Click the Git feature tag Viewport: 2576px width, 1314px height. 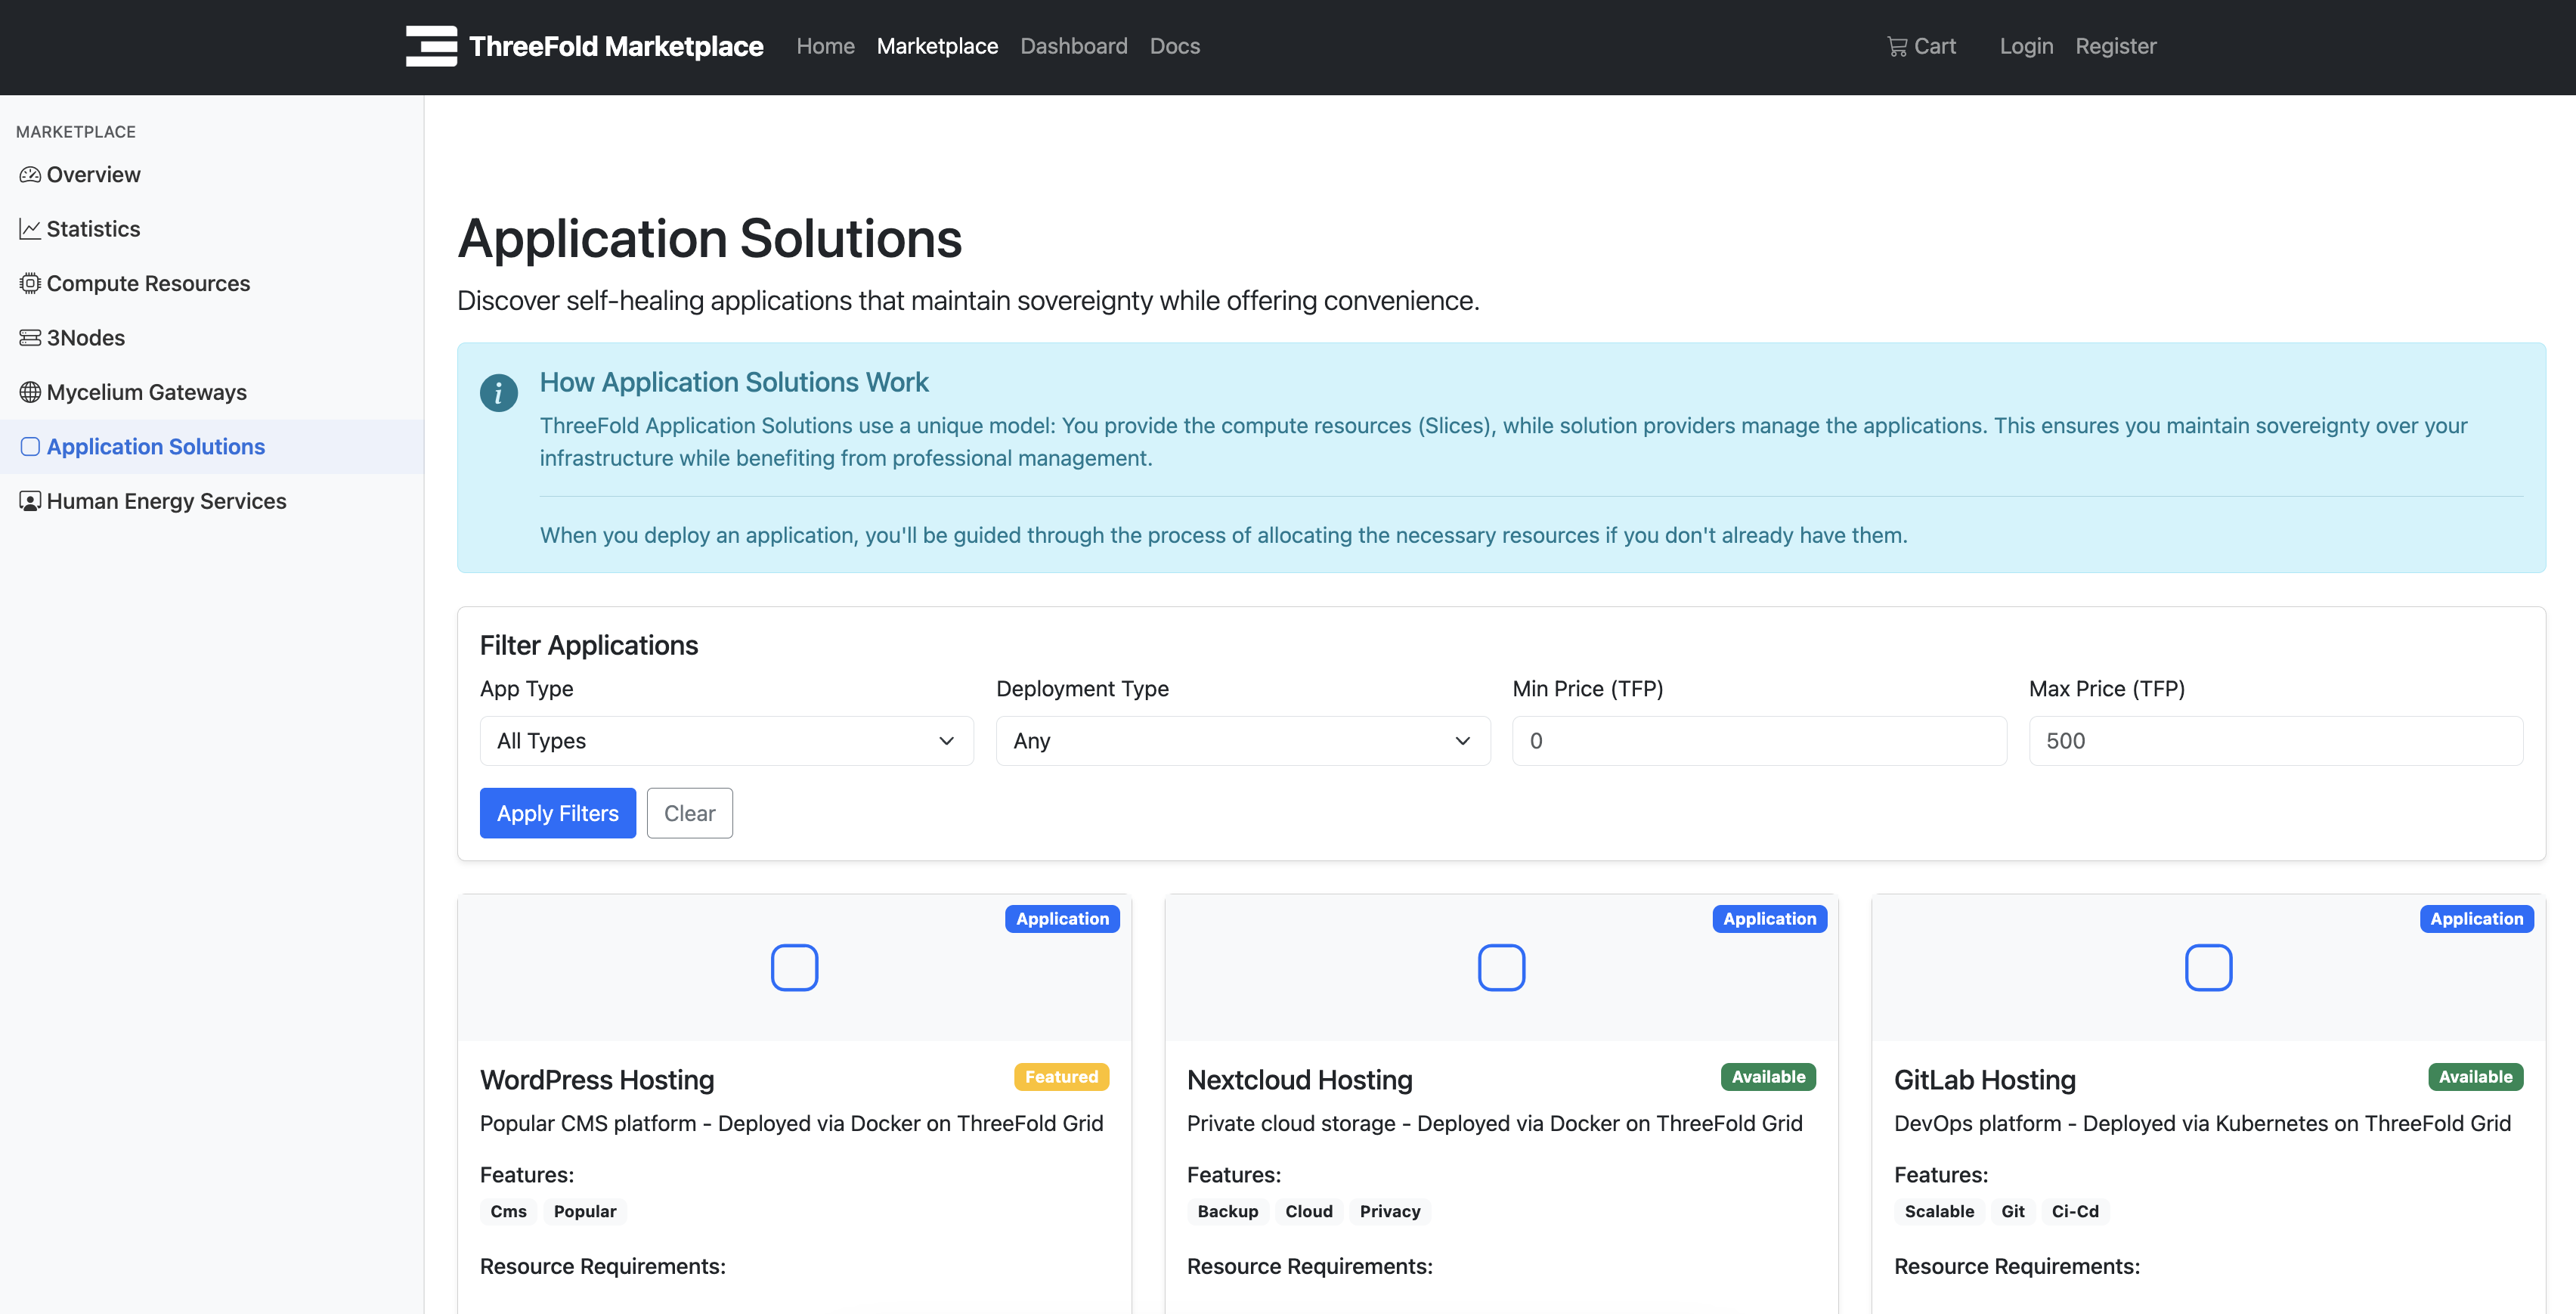[x=2013, y=1211]
